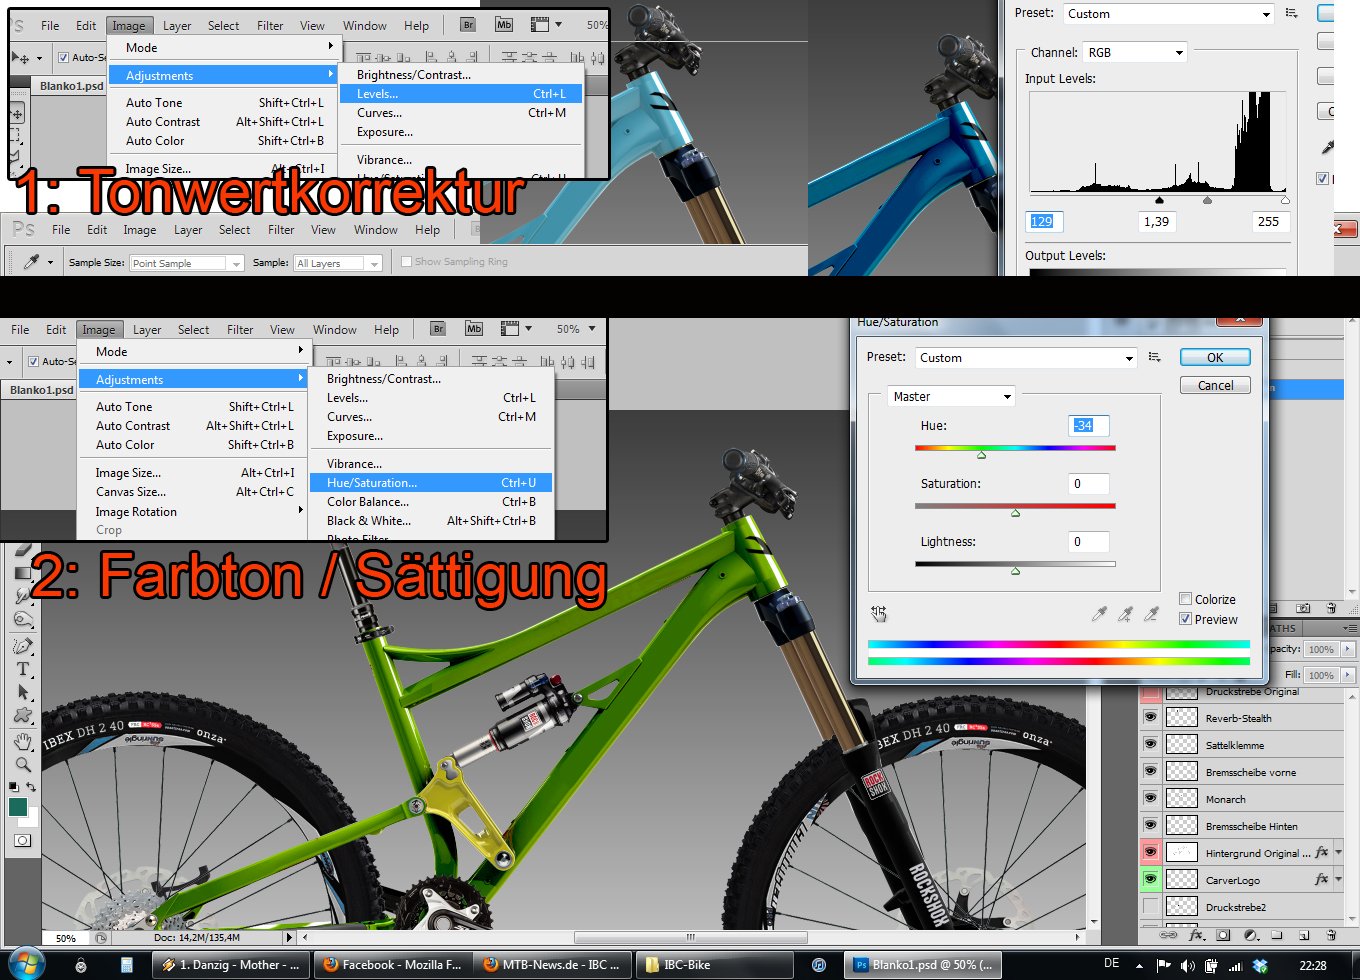Toggle Show Sampling Ring checkbox
Image resolution: width=1360 pixels, height=980 pixels.
click(x=406, y=262)
